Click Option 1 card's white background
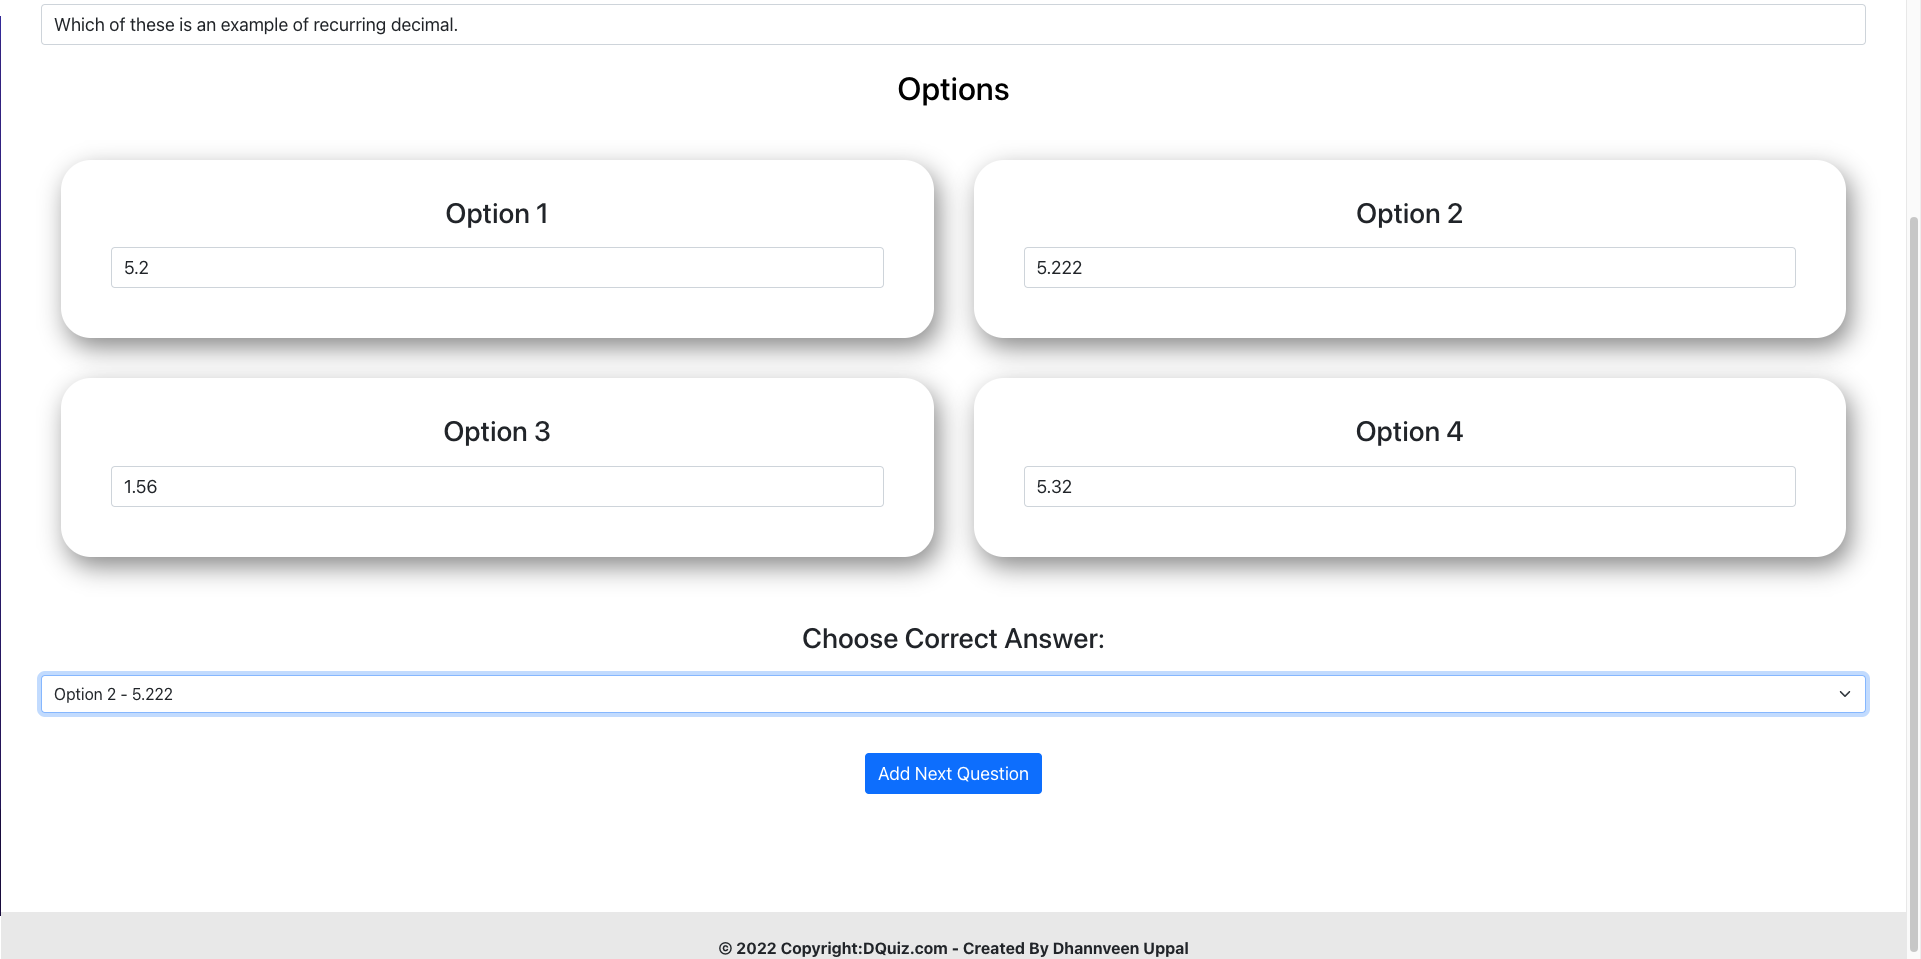 [x=497, y=314]
